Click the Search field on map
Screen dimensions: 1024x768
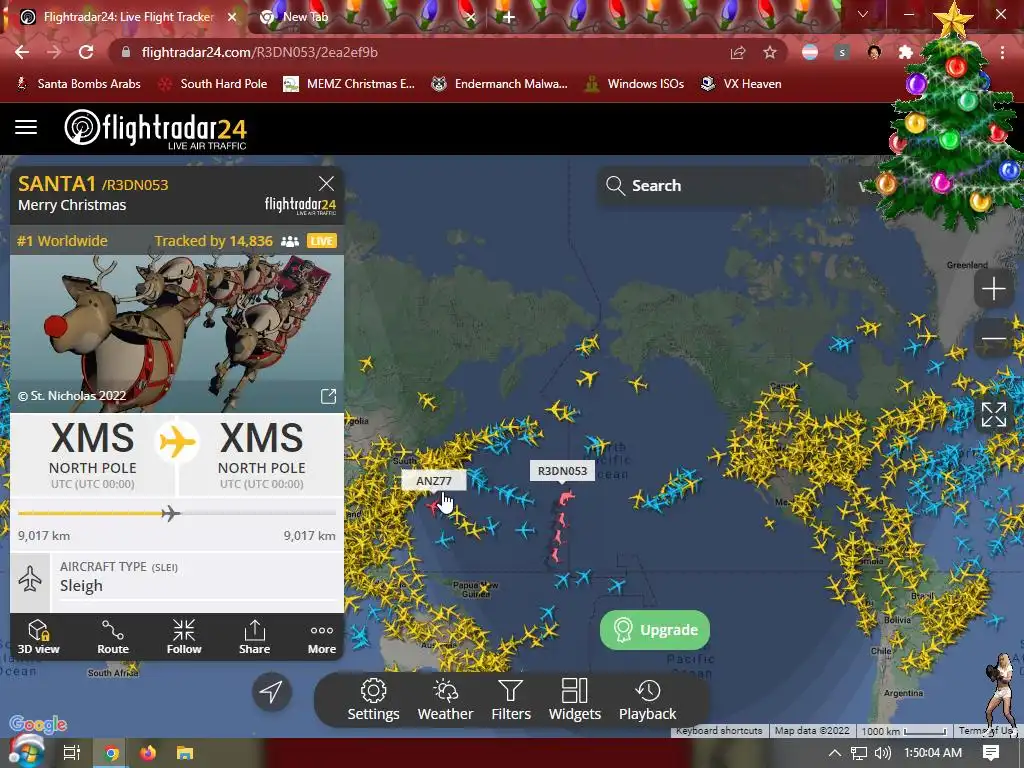pyautogui.click(x=710, y=185)
